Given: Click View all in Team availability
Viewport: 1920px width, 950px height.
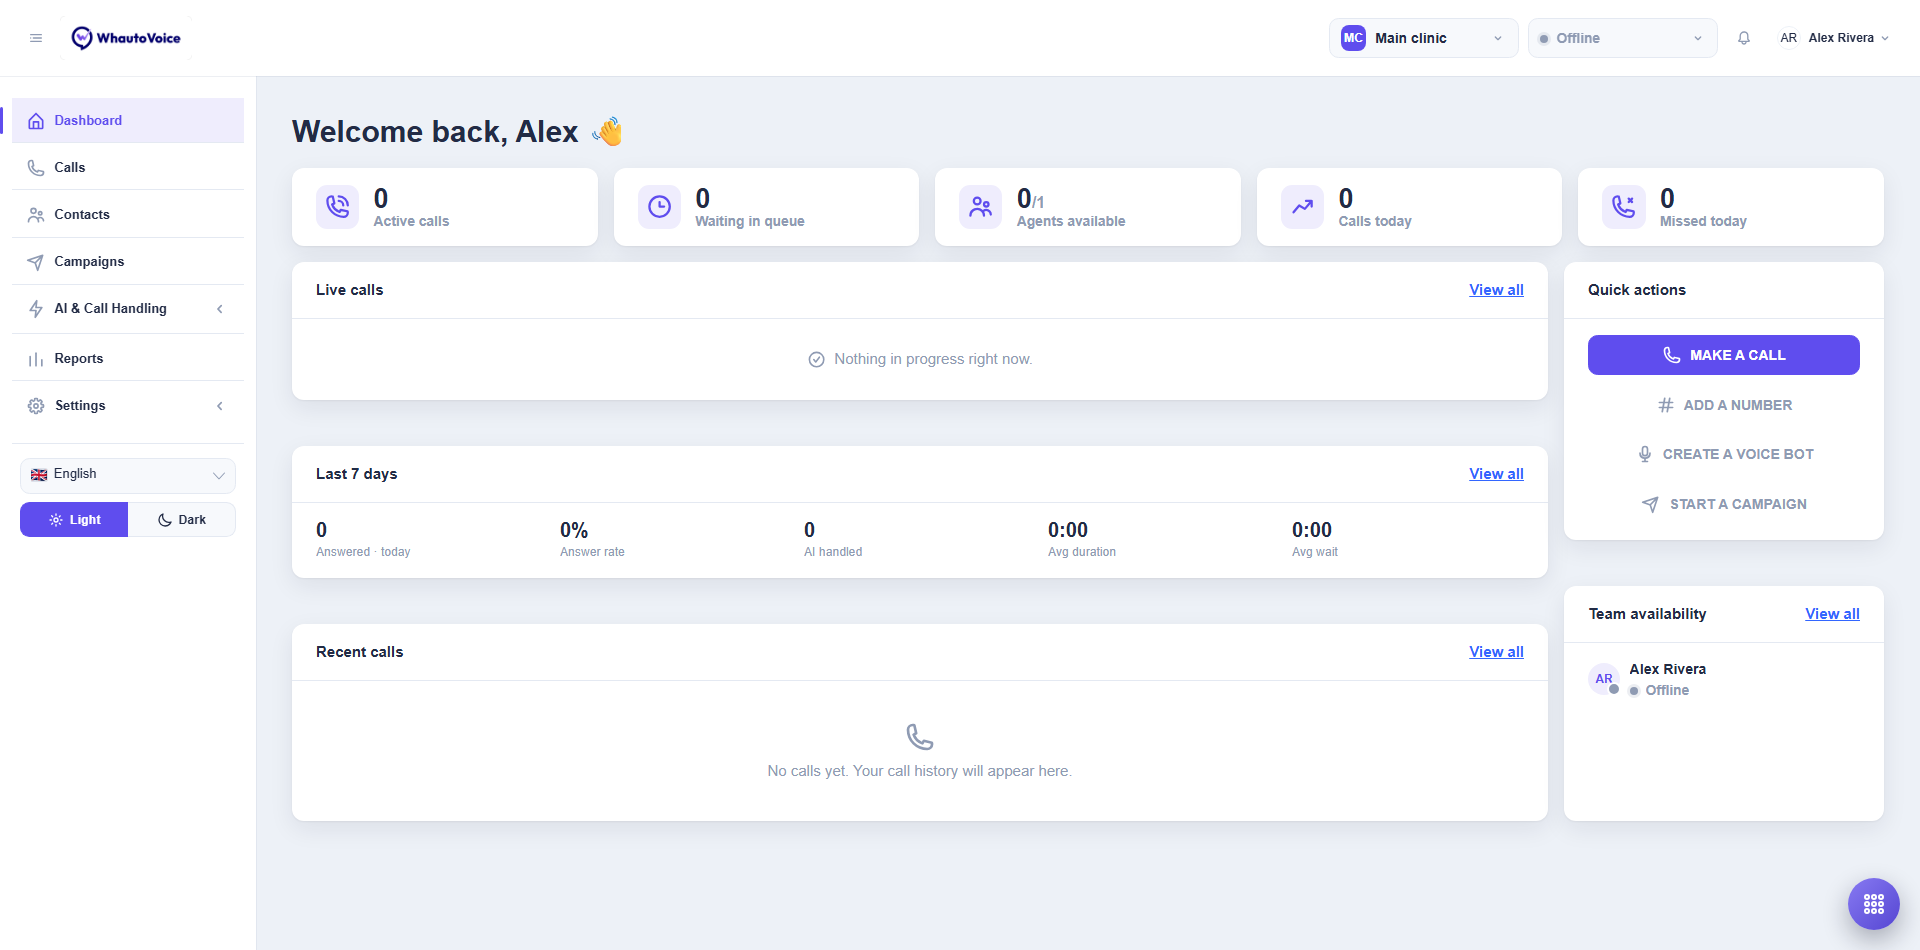Looking at the screenshot, I should [x=1832, y=614].
